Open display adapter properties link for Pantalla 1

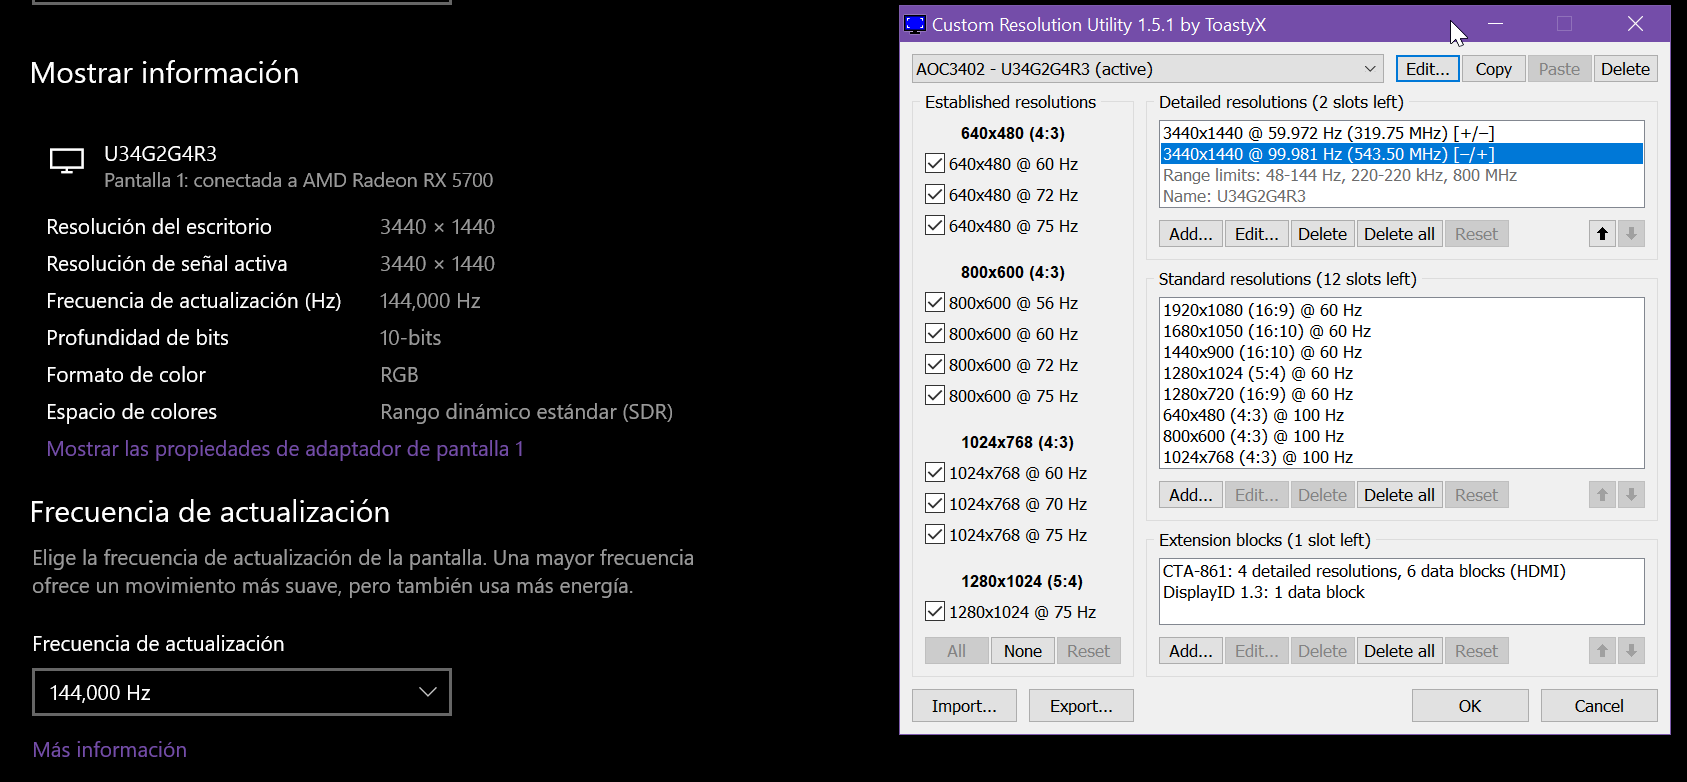(x=285, y=449)
